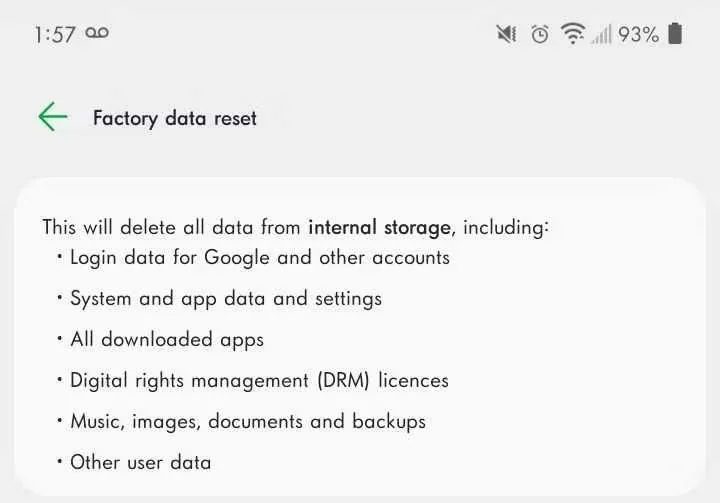
Task: Tap the bullet dot before Other user data
Action: [x=59, y=462]
